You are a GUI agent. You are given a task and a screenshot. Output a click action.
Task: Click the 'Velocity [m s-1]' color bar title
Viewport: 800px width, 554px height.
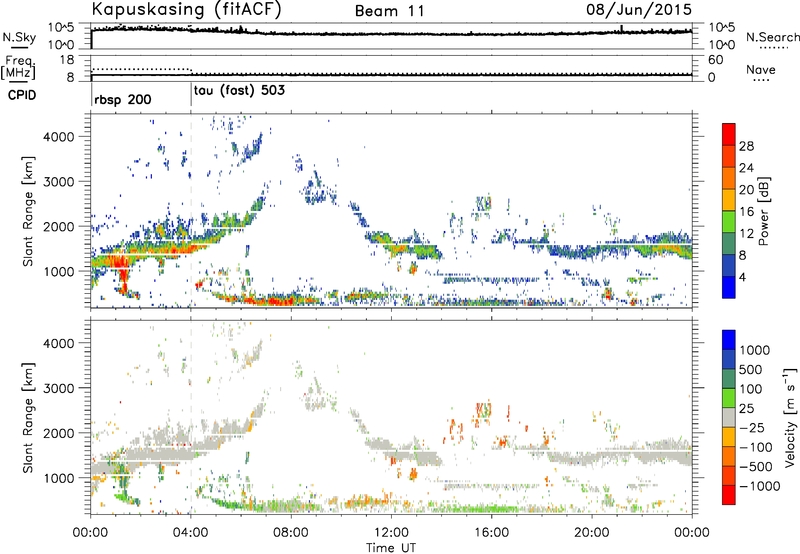pos(790,417)
